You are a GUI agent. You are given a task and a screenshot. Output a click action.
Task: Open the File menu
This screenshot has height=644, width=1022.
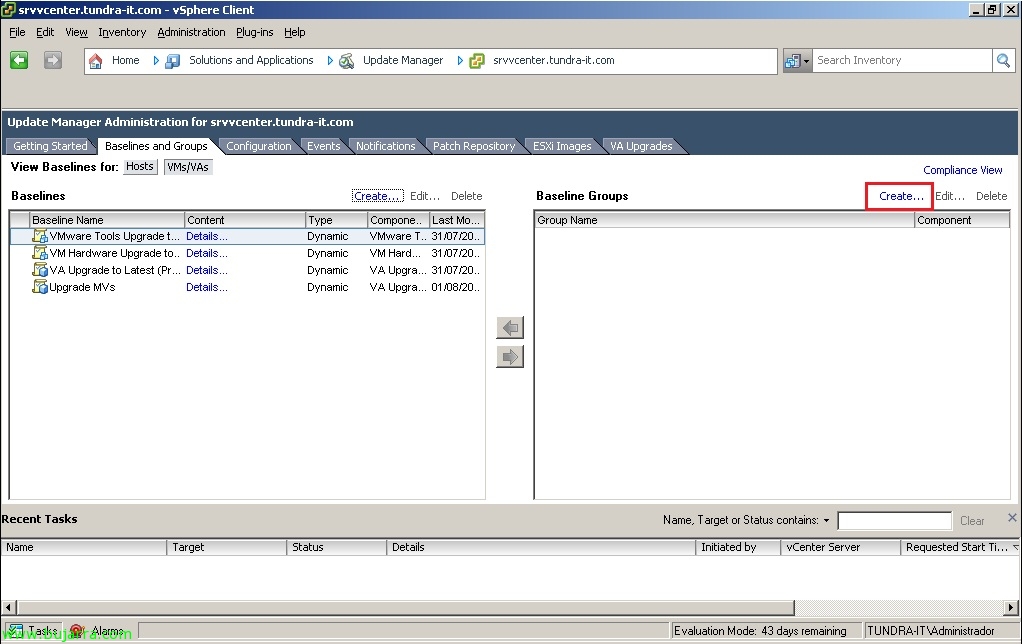[17, 32]
